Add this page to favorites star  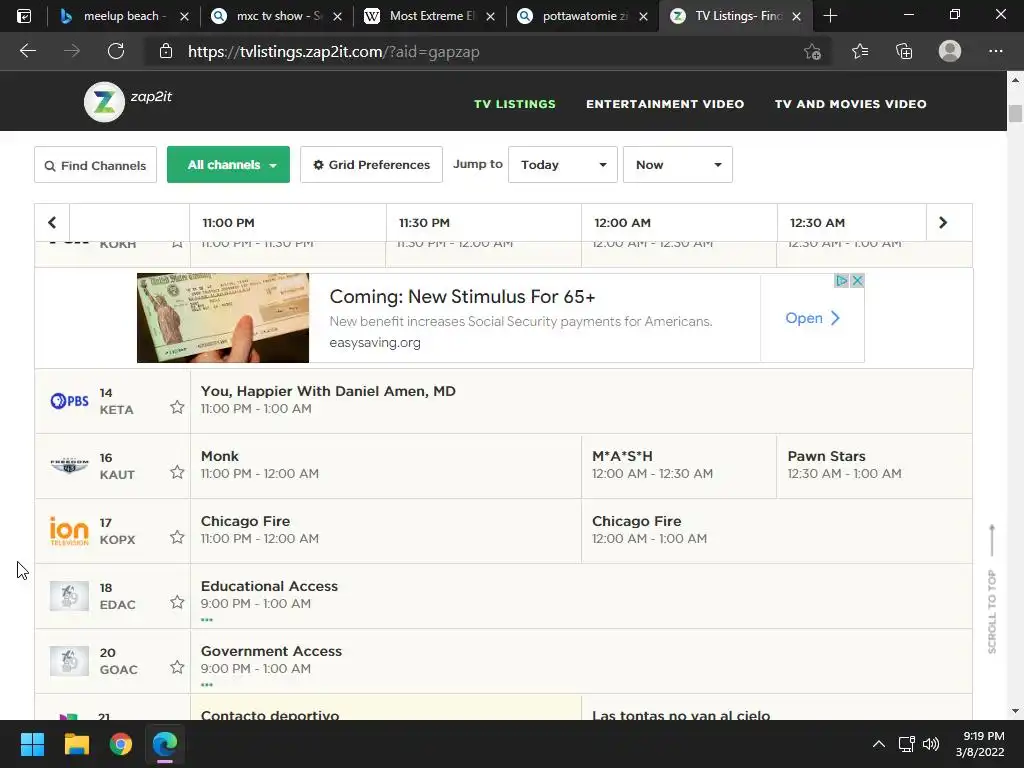click(x=812, y=51)
